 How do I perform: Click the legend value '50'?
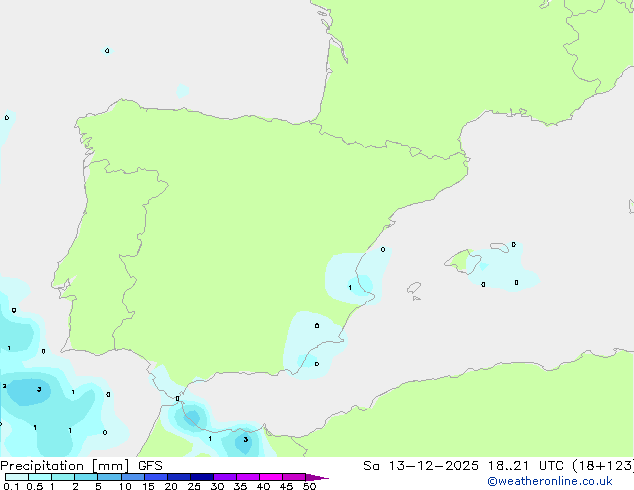(309, 486)
